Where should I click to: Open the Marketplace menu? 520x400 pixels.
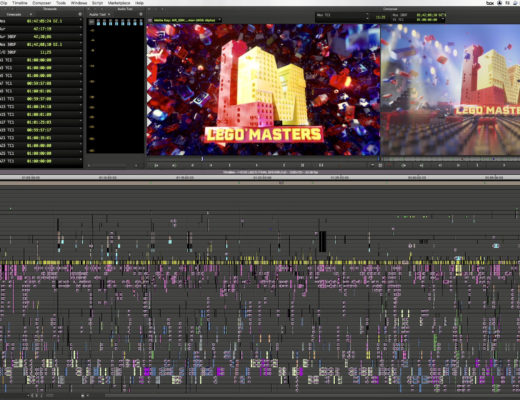pos(119,3)
